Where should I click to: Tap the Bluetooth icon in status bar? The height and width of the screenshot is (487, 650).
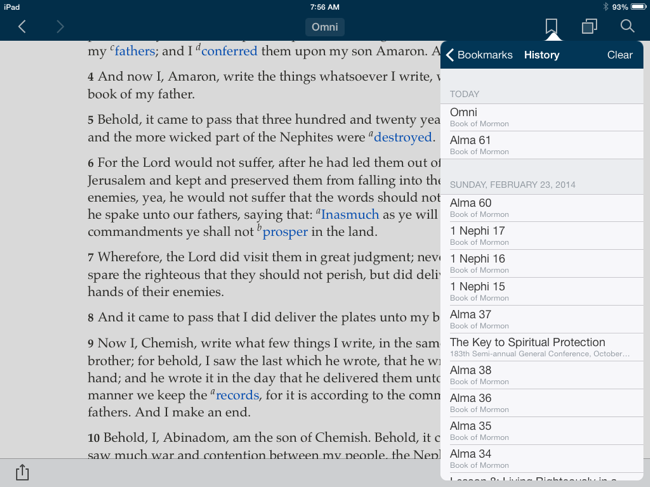605,7
